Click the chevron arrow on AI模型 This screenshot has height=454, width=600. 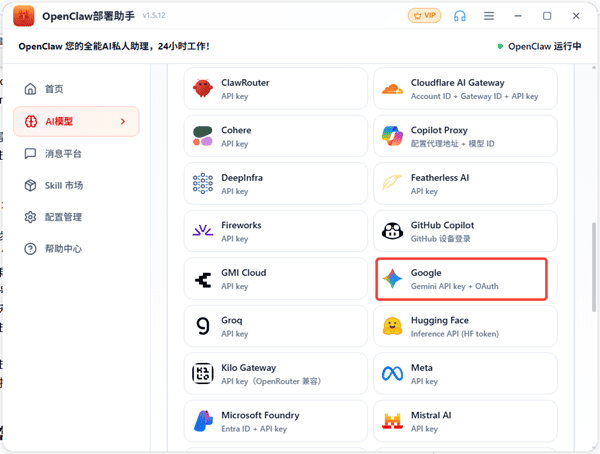coord(123,121)
